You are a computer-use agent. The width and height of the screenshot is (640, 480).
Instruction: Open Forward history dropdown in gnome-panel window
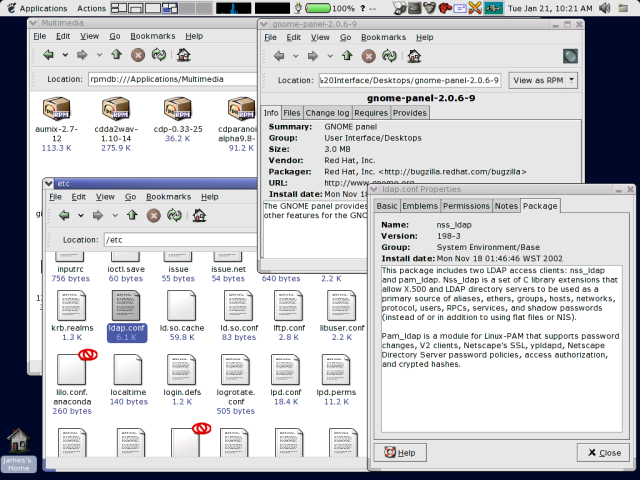click(330, 56)
